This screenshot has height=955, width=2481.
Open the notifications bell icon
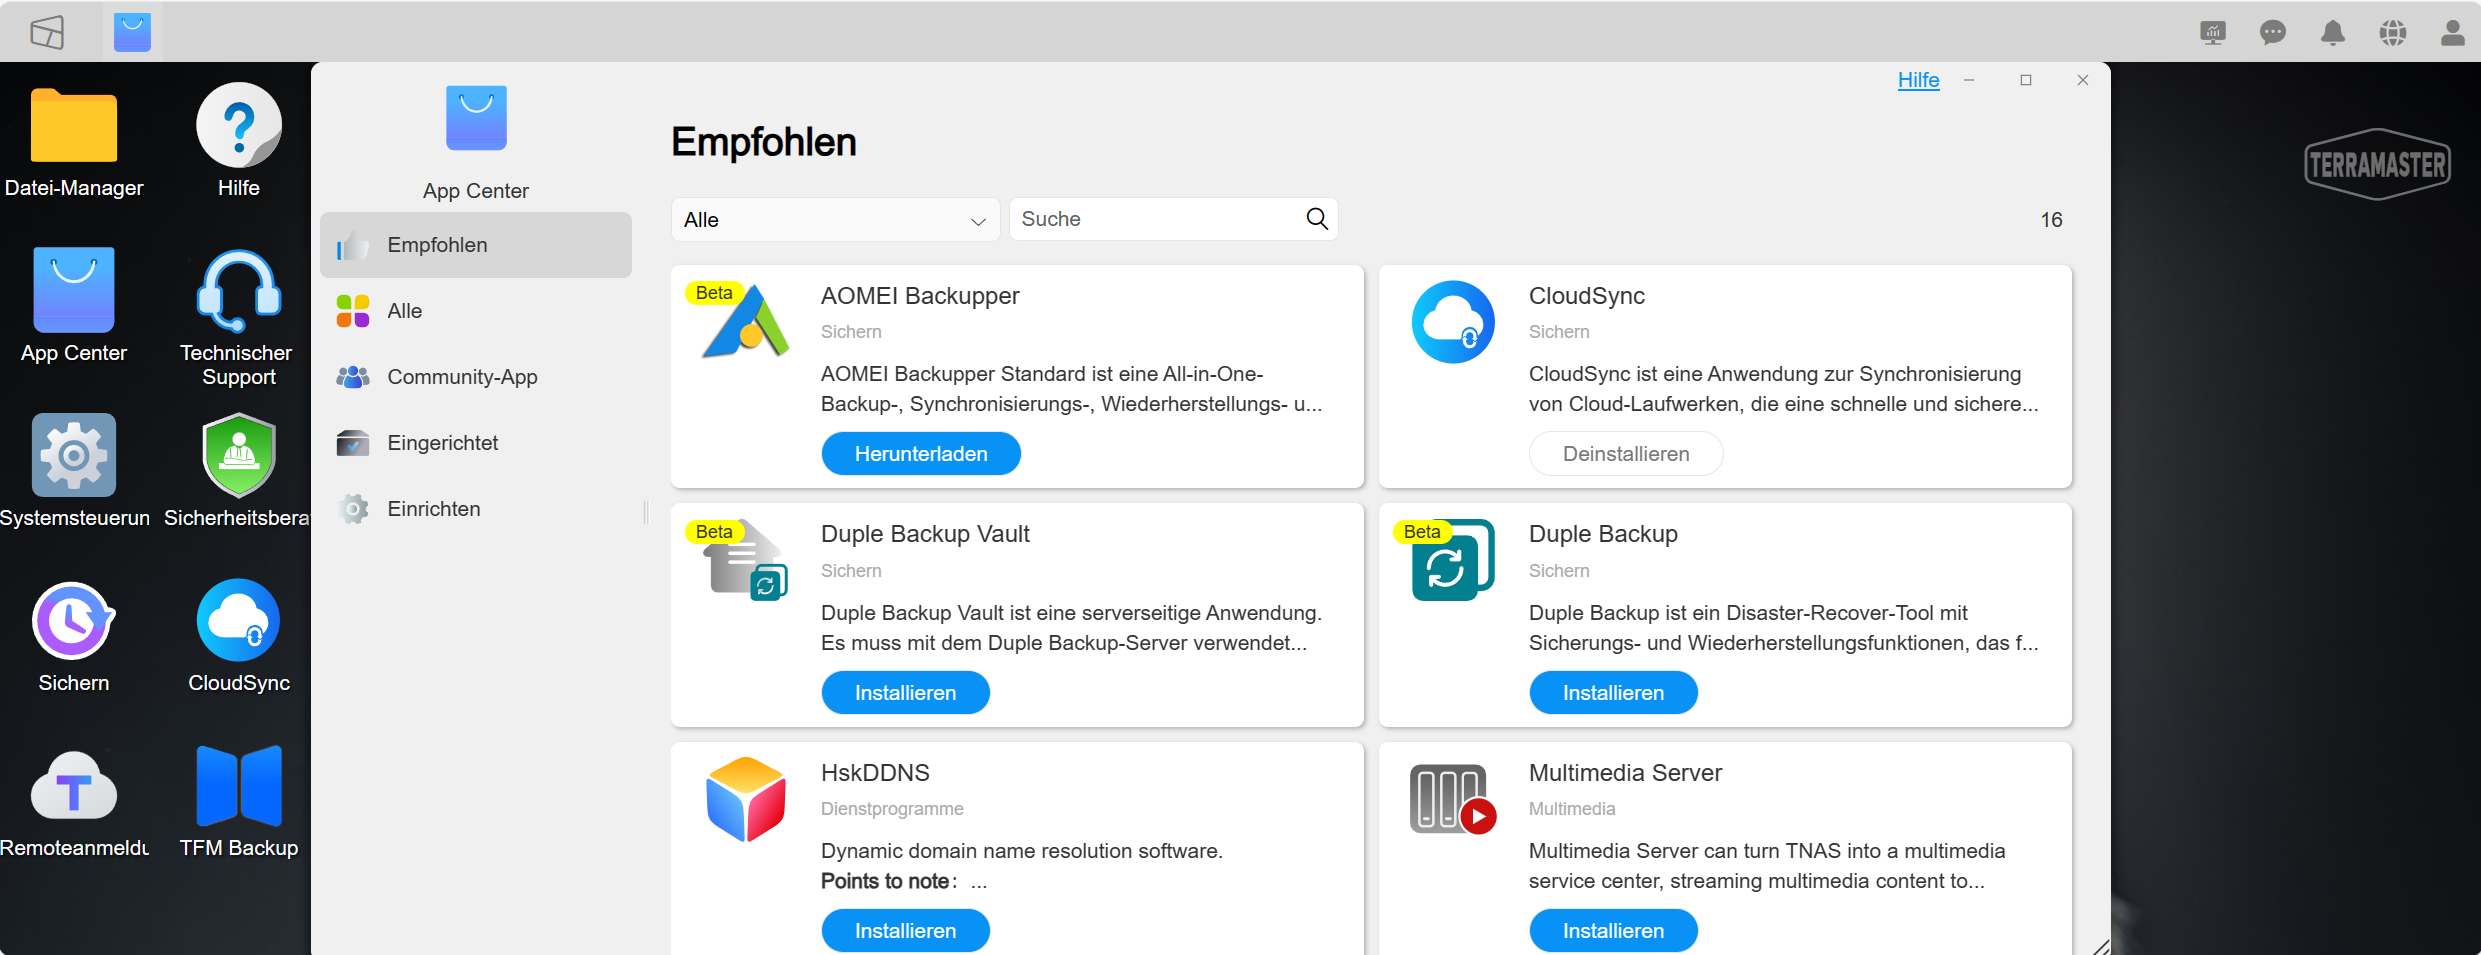[2332, 33]
